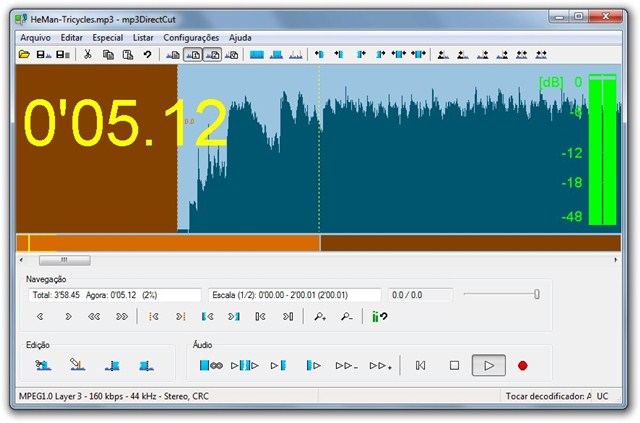Click the red record button
Viewport: 640px width, 423px height.
[522, 365]
